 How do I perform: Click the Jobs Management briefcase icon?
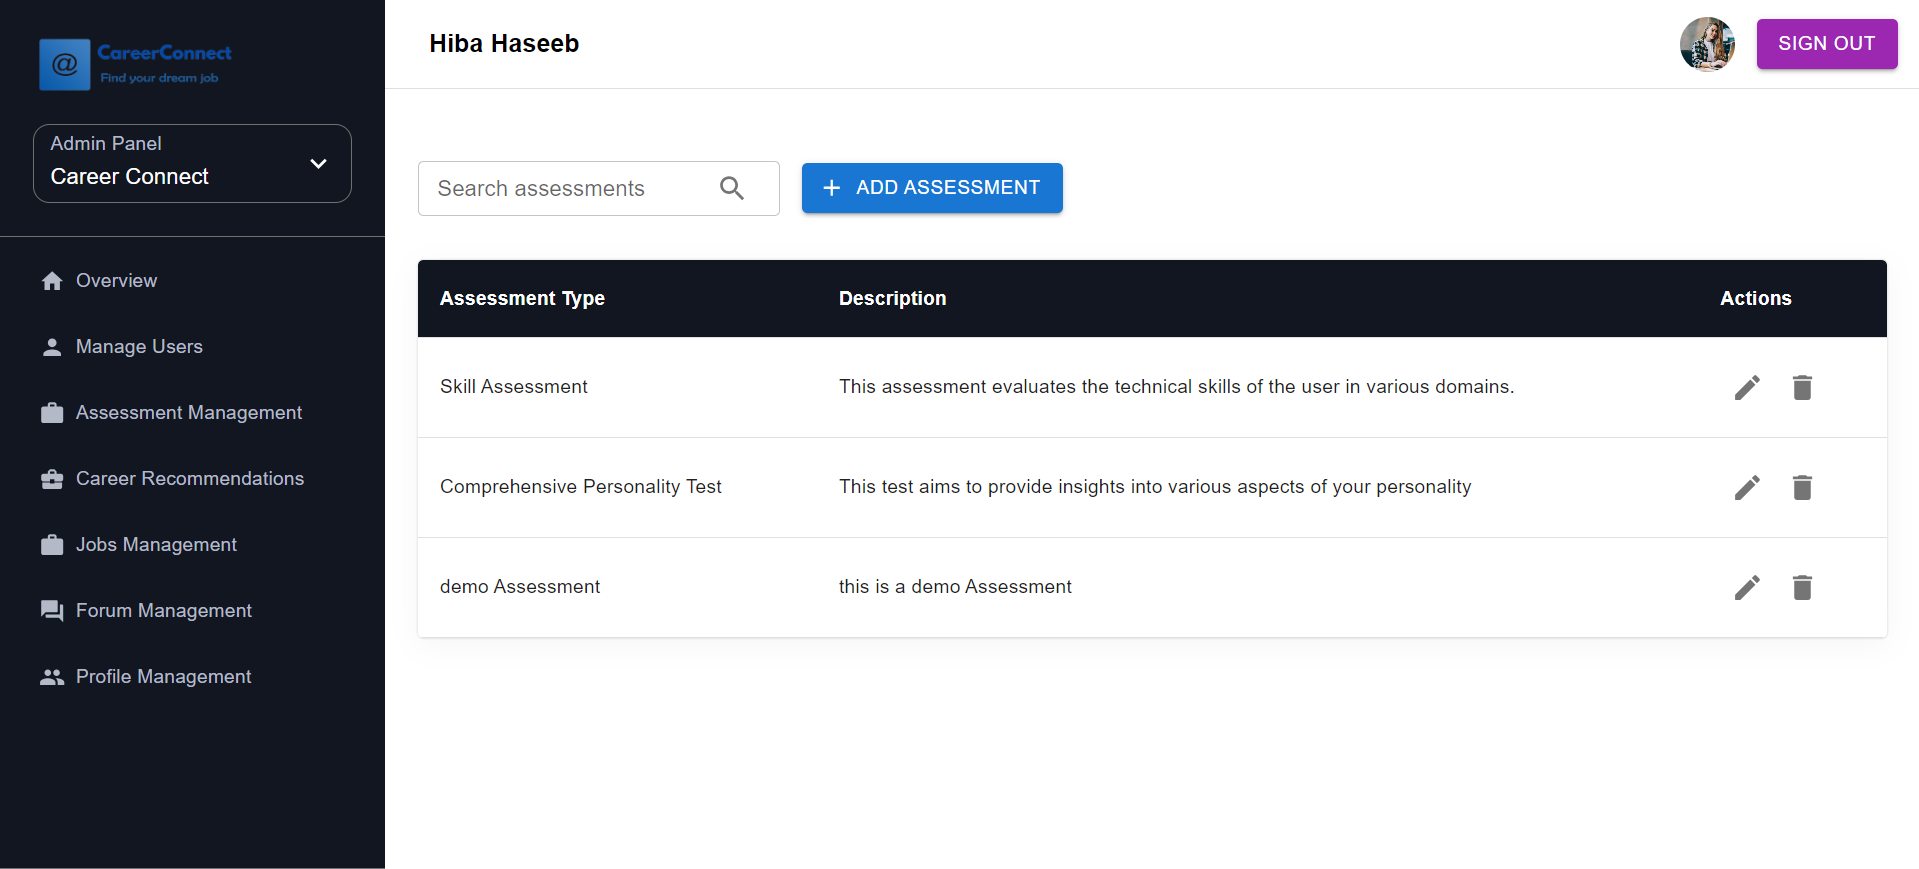tap(52, 545)
